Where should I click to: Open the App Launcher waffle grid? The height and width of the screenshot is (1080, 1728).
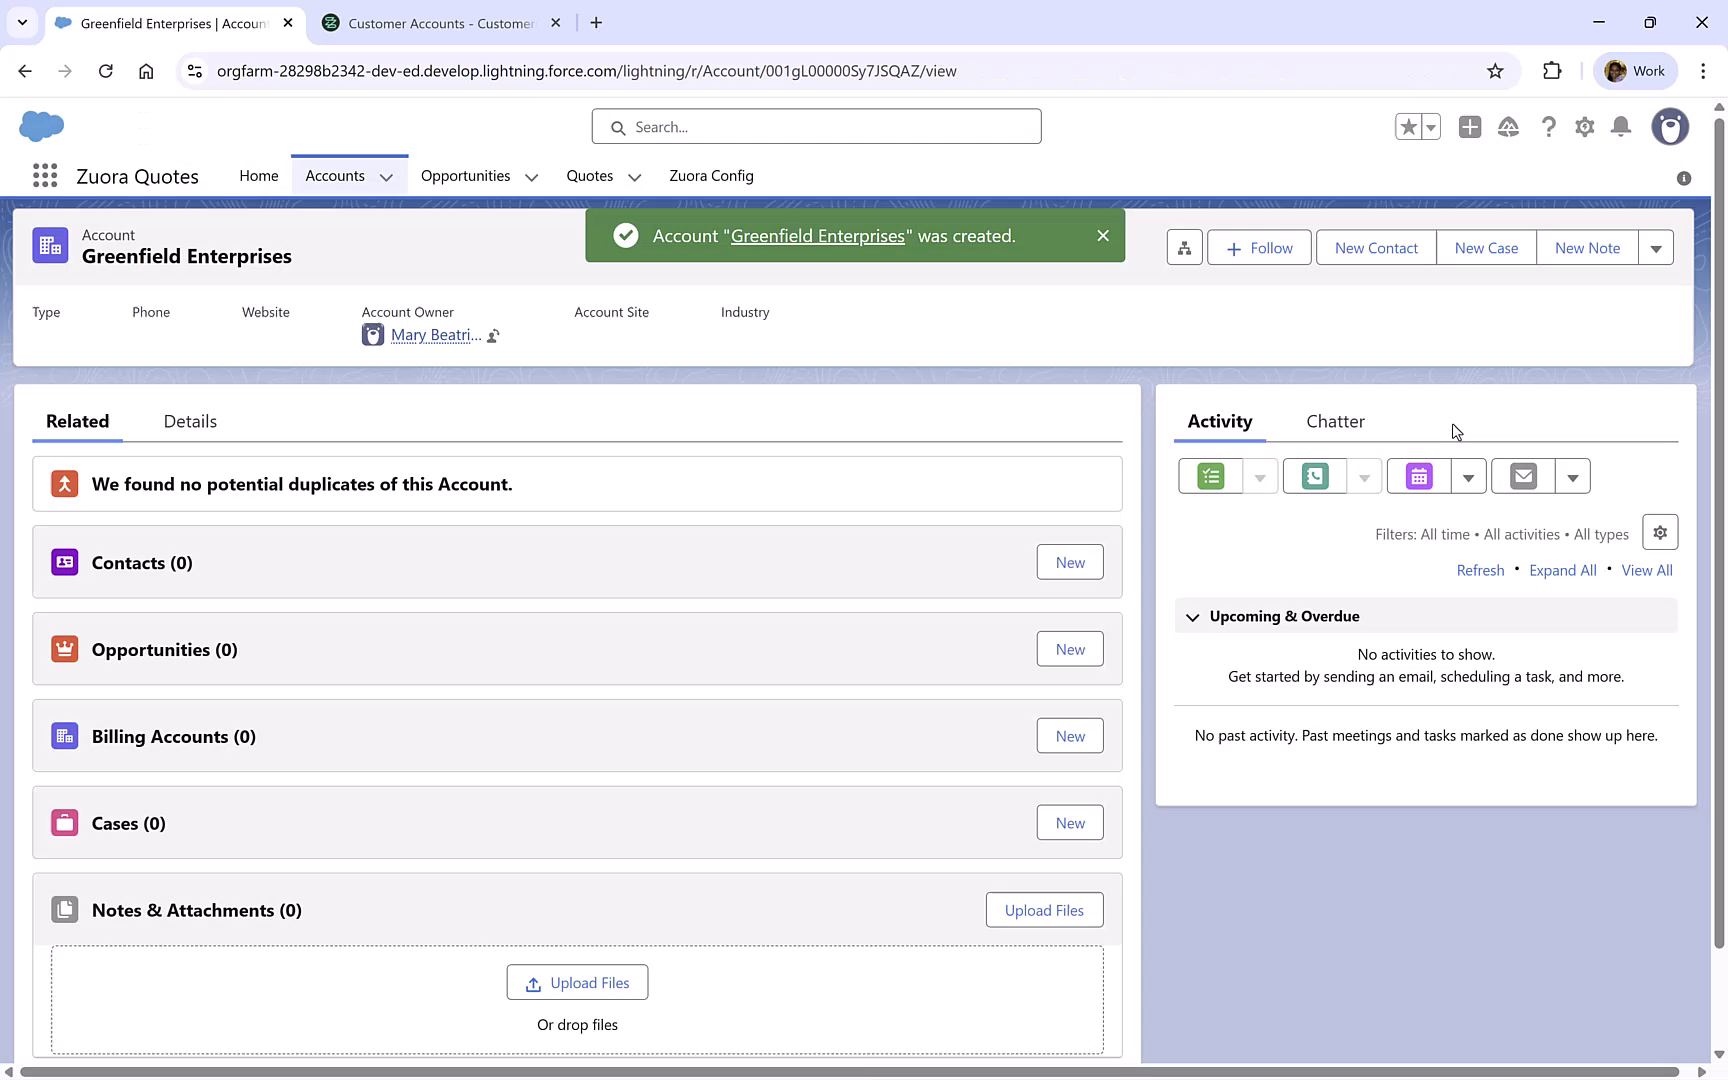click(x=45, y=175)
